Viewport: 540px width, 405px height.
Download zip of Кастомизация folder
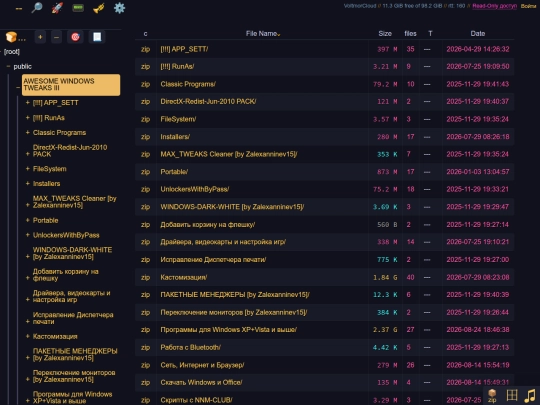coord(145,277)
